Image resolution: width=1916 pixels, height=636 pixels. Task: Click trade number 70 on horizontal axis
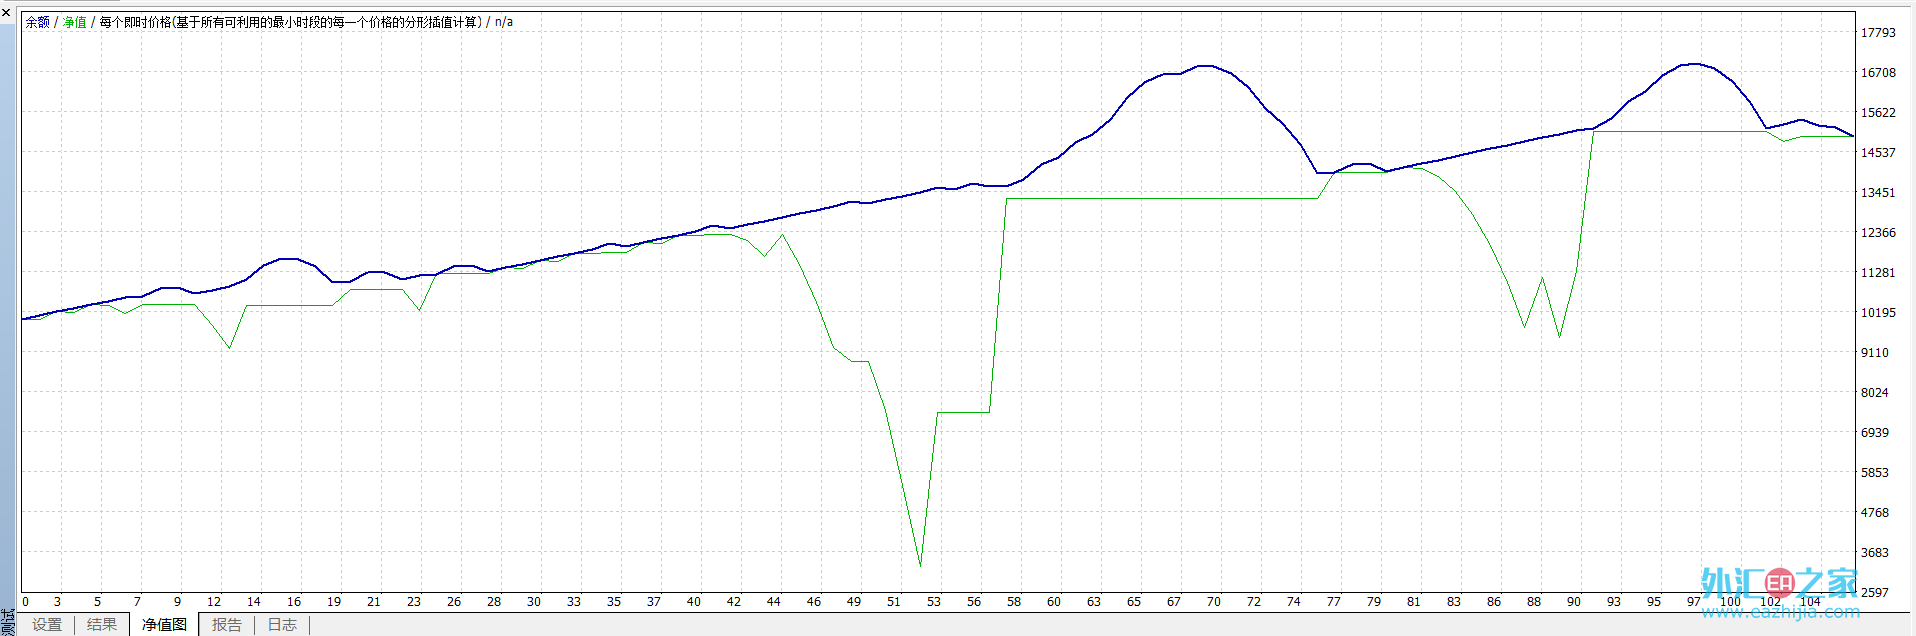pyautogui.click(x=1214, y=602)
